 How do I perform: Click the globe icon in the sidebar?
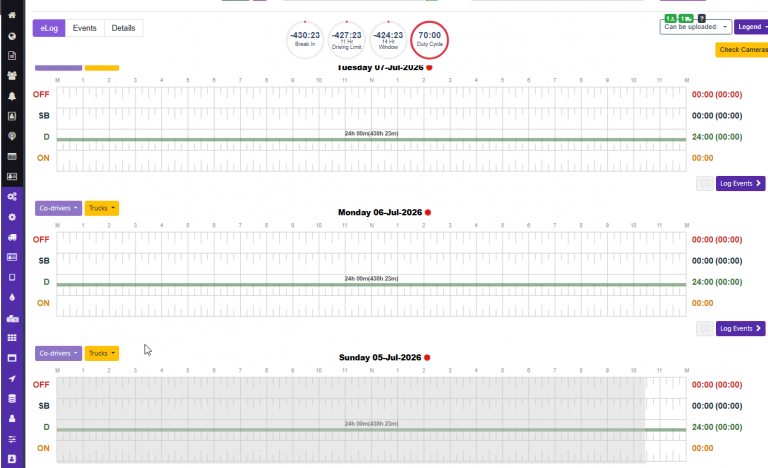(x=12, y=36)
